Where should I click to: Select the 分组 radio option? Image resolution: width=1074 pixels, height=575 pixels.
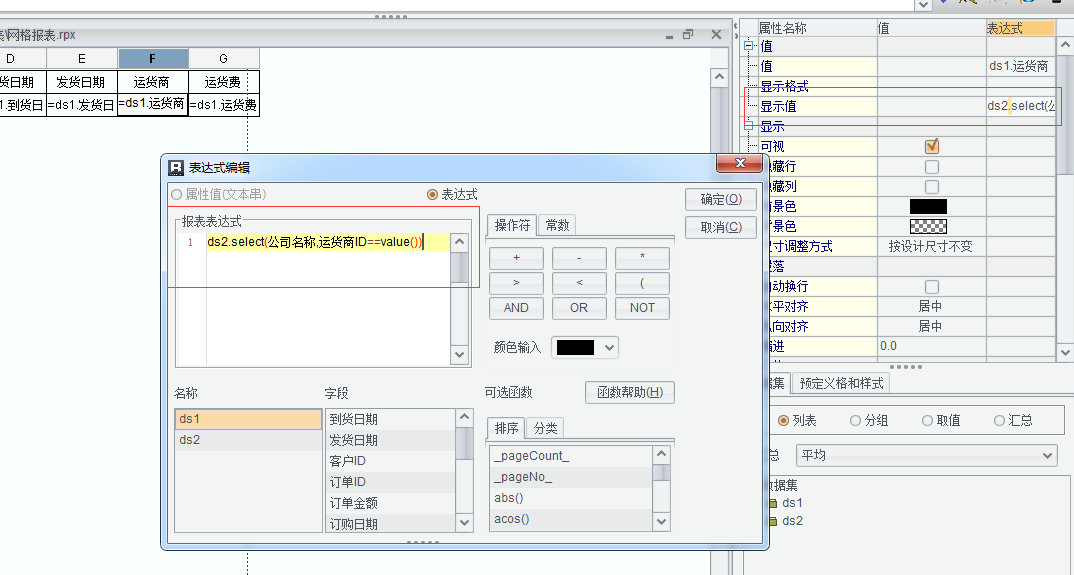point(855,420)
